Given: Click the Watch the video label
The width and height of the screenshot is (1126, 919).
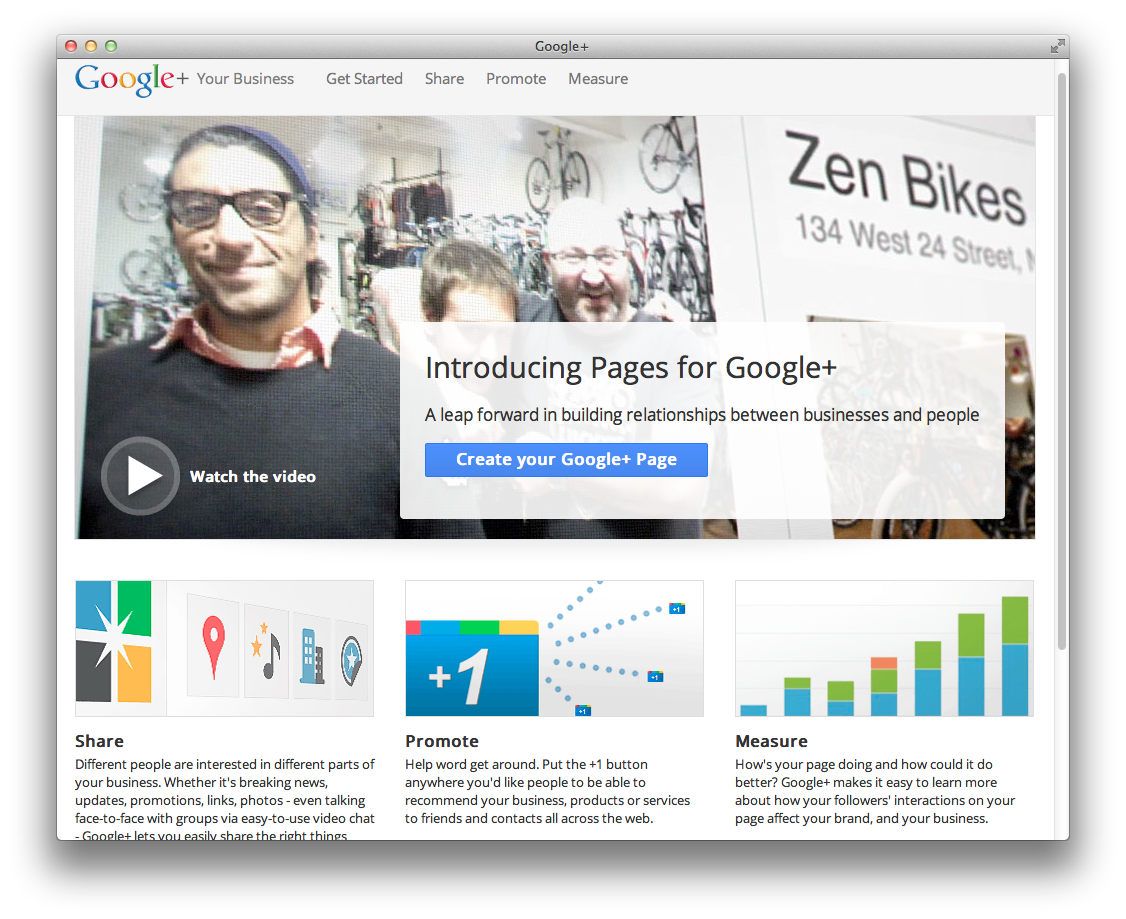Looking at the screenshot, I should (253, 477).
